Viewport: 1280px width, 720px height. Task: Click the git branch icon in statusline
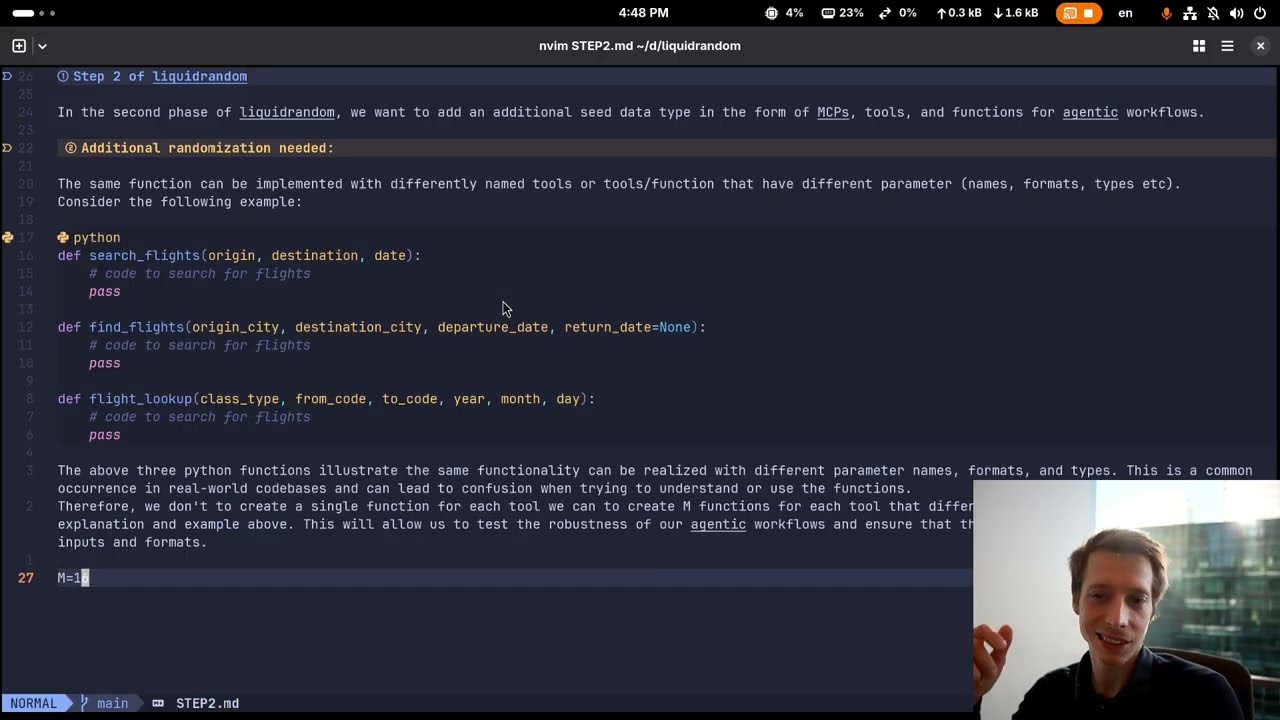click(x=84, y=704)
